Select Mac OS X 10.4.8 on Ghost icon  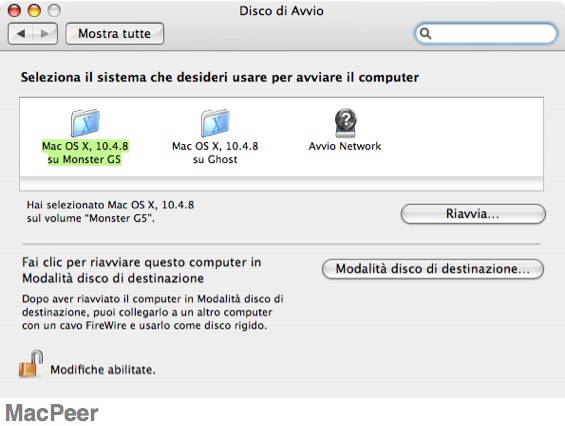[x=215, y=123]
